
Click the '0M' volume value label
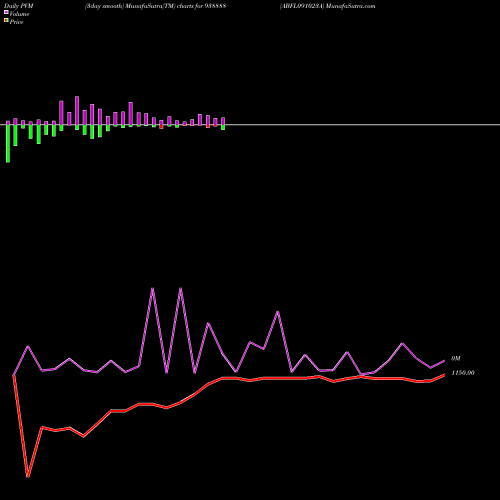[x=456, y=358]
